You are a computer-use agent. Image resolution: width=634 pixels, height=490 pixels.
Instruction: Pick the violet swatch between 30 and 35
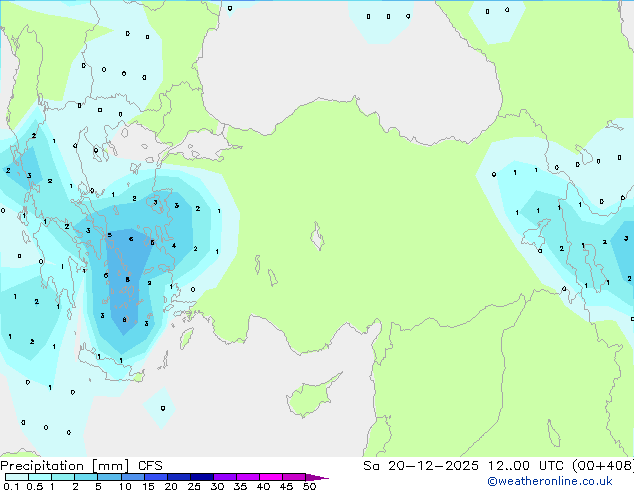pyautogui.click(x=224, y=477)
